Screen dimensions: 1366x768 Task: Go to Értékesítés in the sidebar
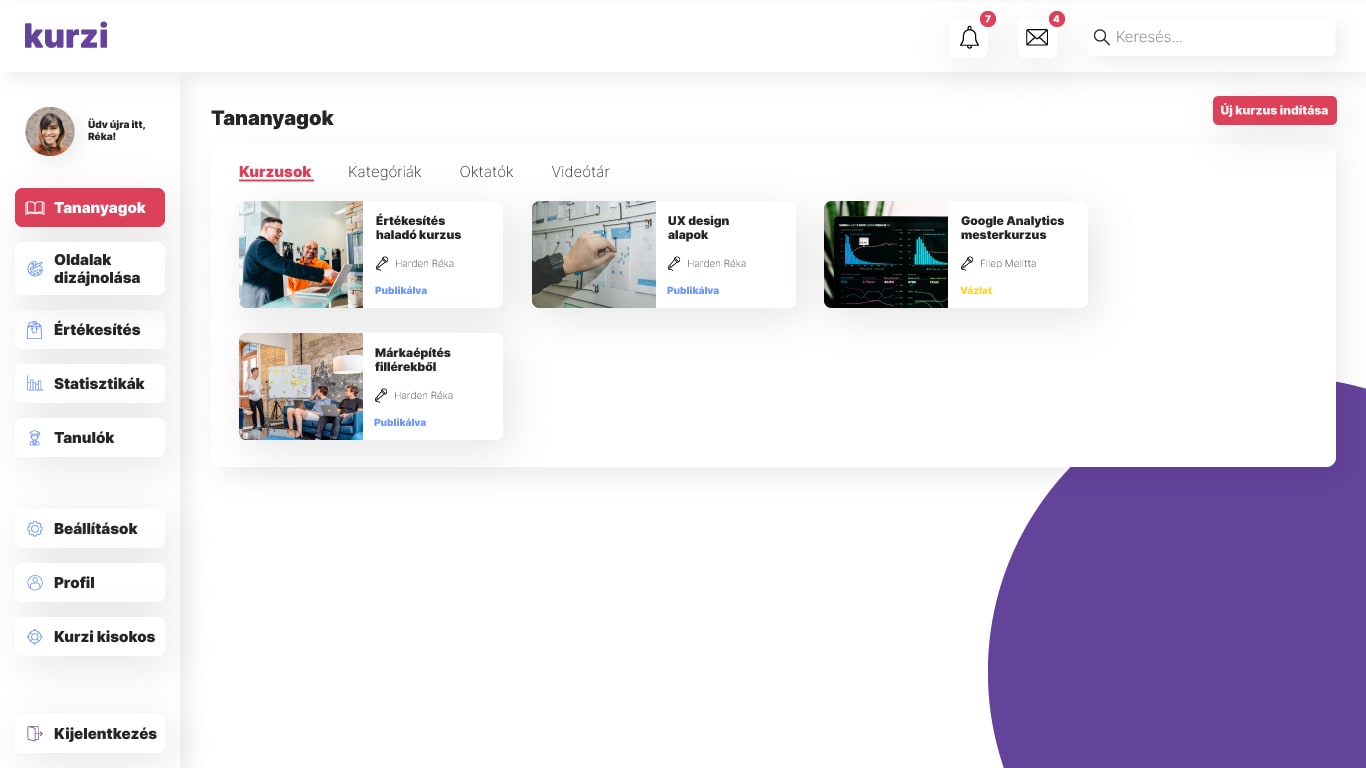tap(90, 330)
